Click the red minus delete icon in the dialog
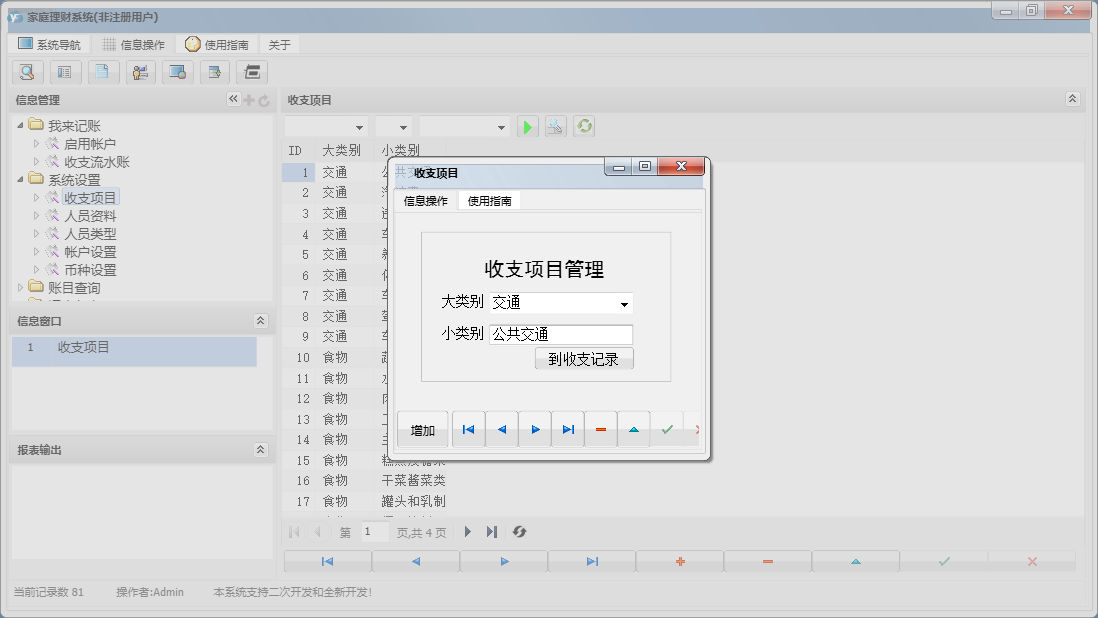Screen dimensions: 1098x618 [x=600, y=429]
